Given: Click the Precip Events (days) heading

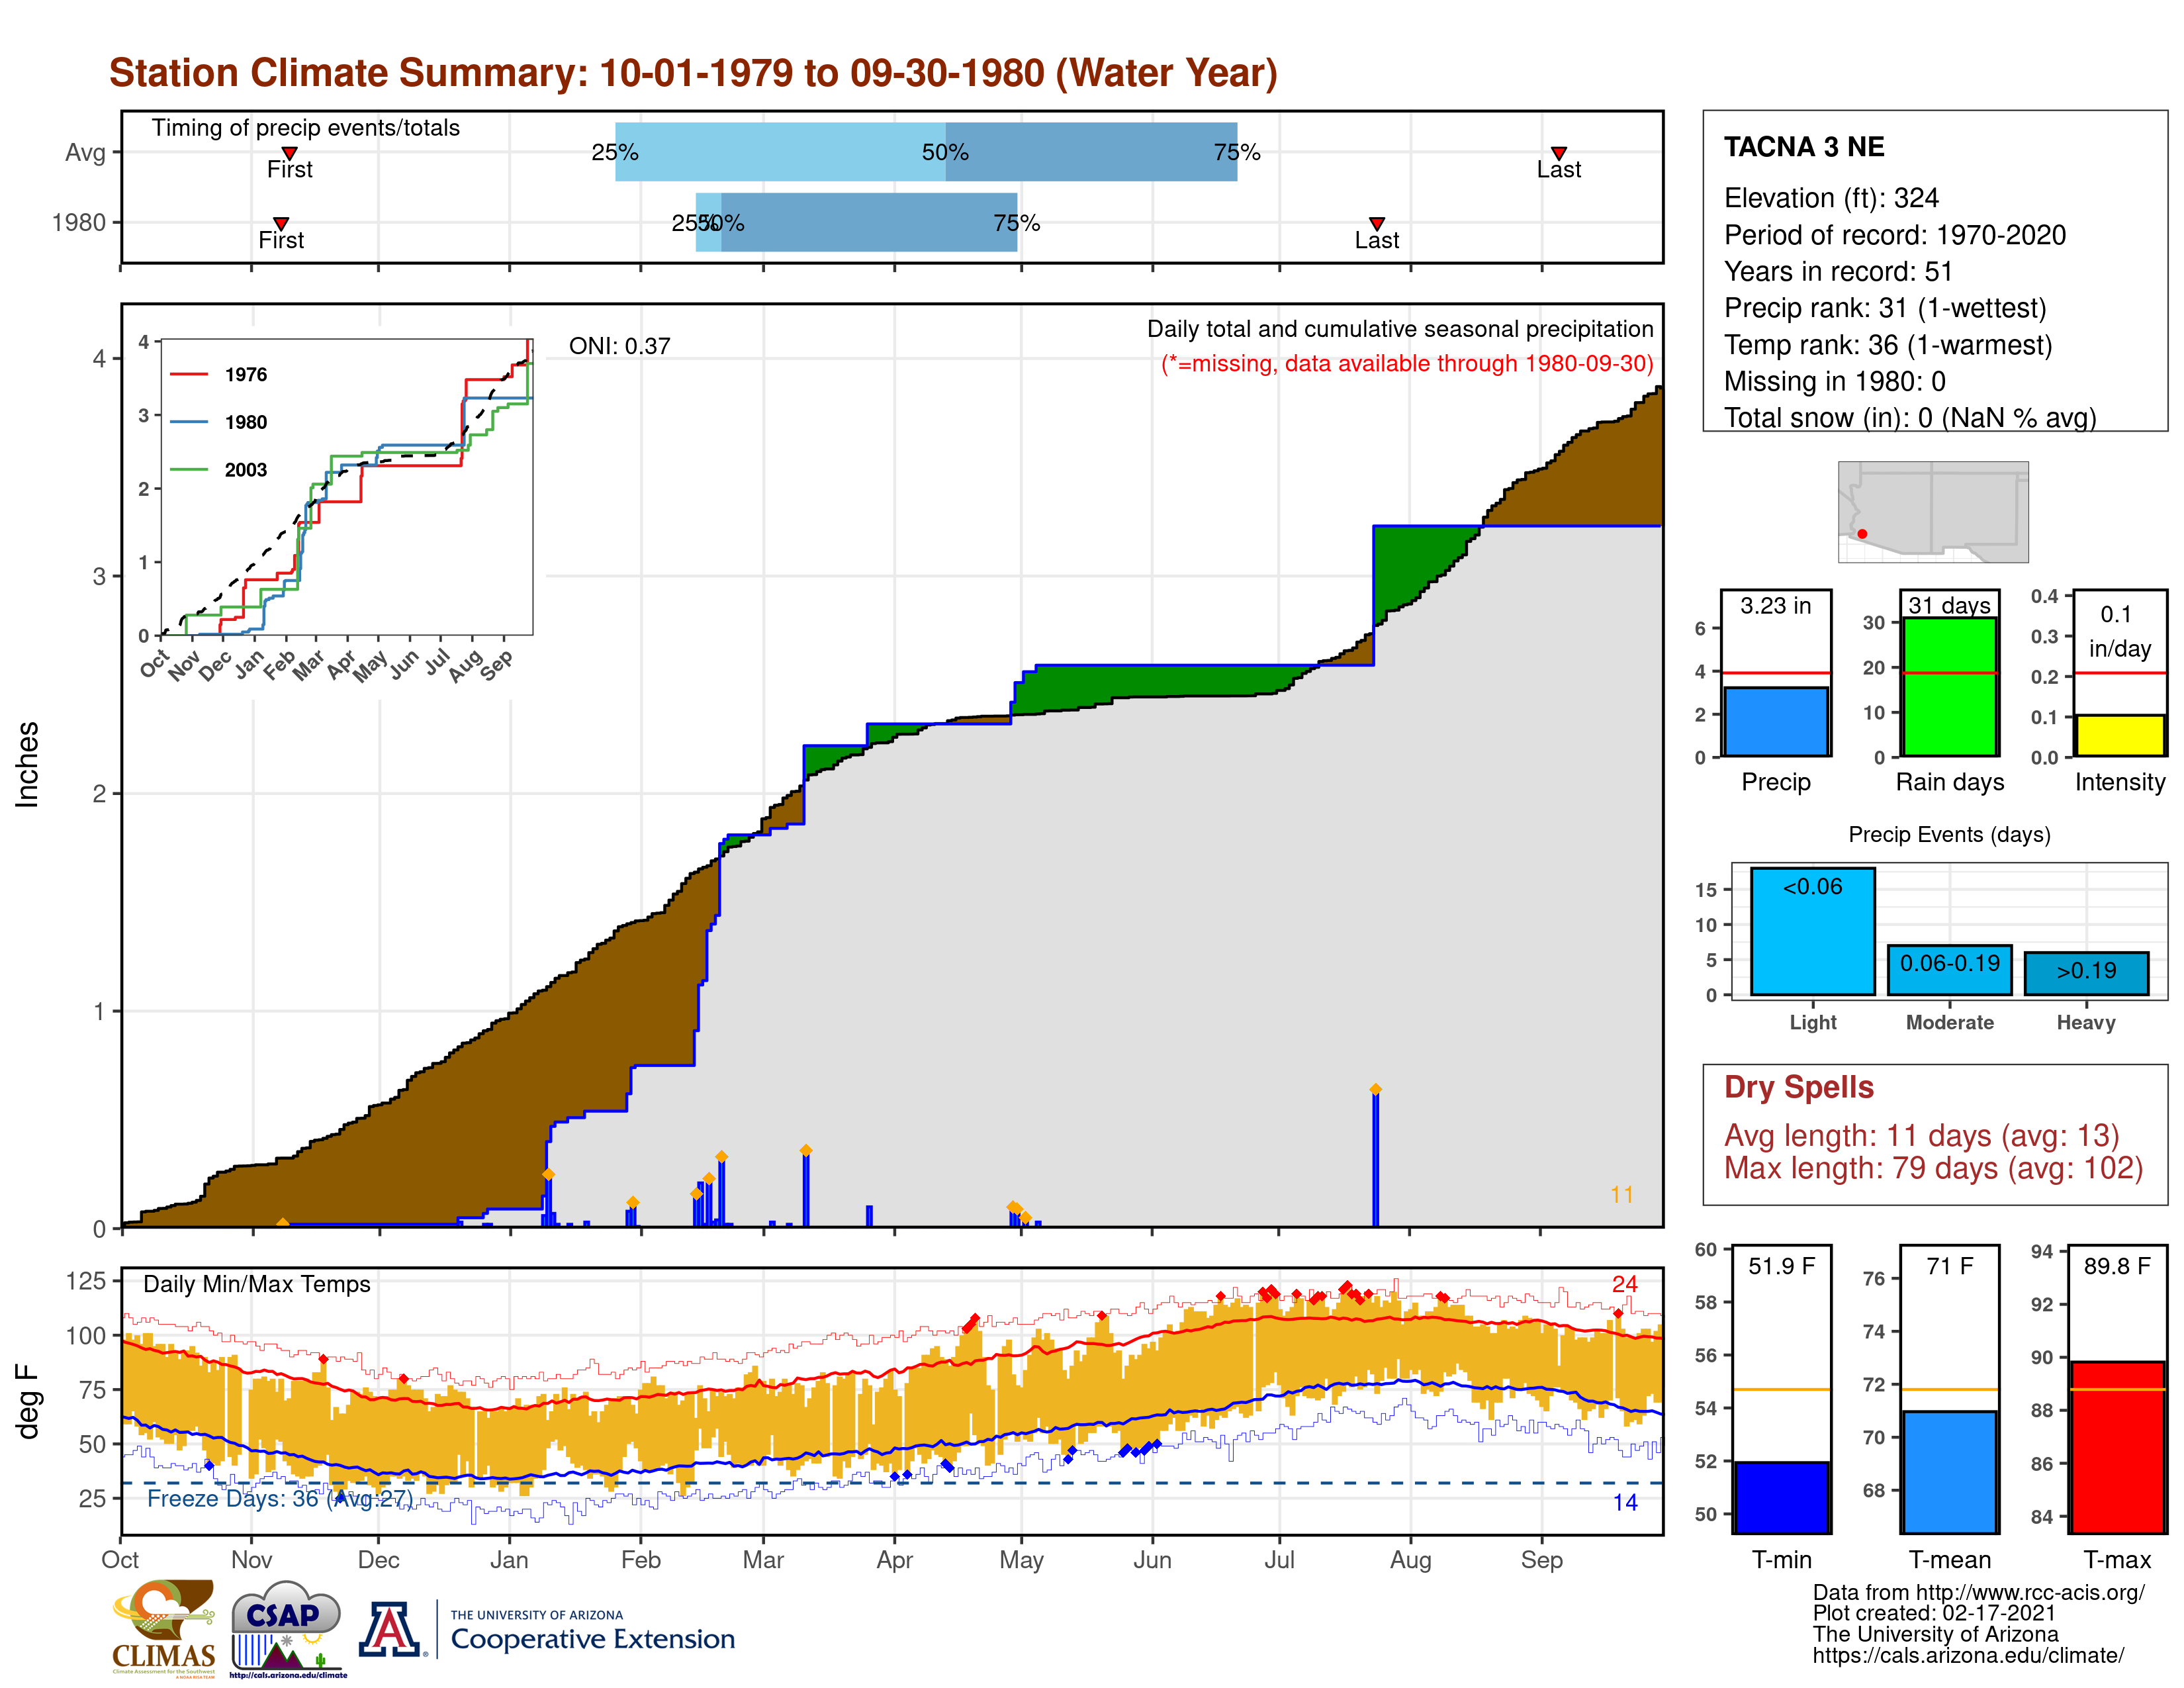Looking at the screenshot, I should (x=1949, y=834).
